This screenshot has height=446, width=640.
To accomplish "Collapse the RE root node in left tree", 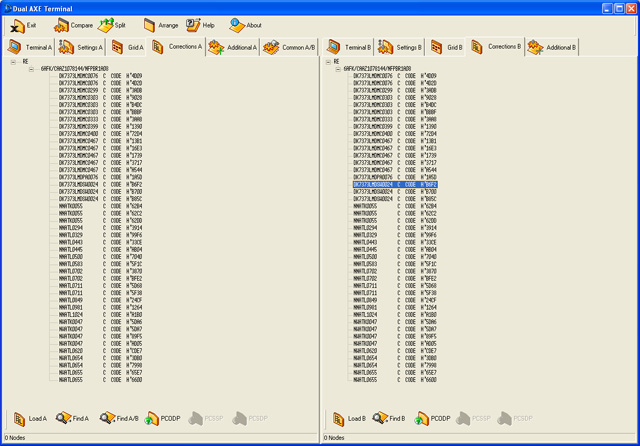I will coord(13,62).
